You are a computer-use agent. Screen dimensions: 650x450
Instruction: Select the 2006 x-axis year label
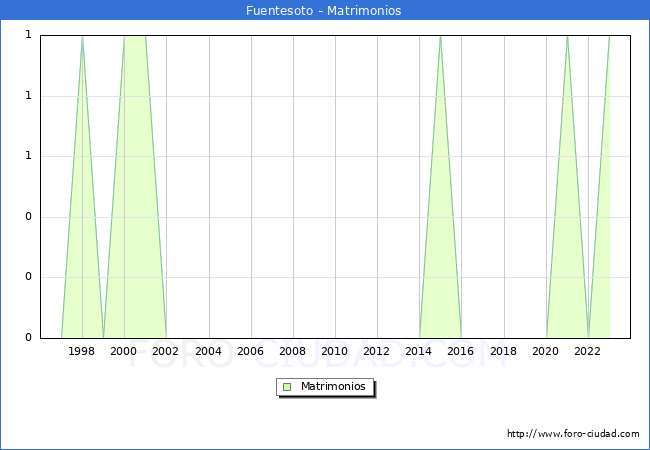pos(250,351)
